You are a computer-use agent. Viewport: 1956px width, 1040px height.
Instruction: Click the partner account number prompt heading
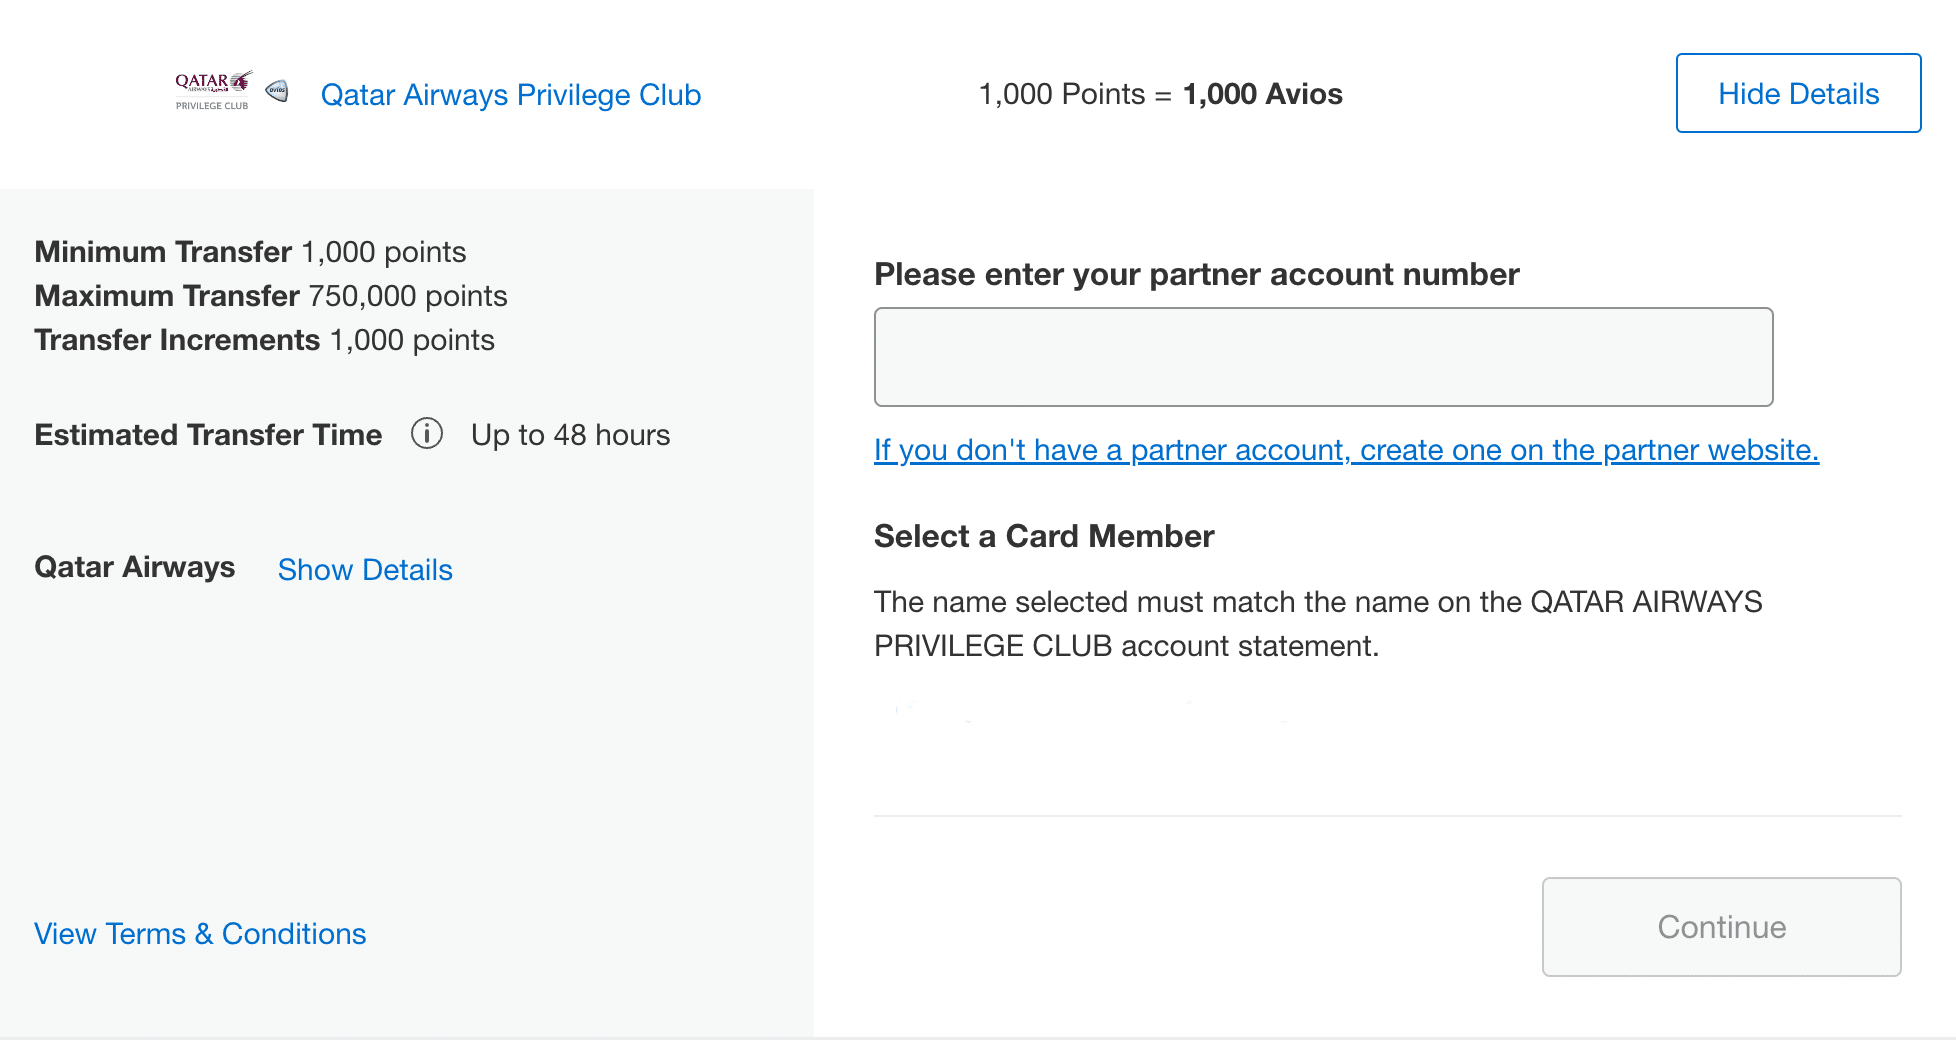1196,274
